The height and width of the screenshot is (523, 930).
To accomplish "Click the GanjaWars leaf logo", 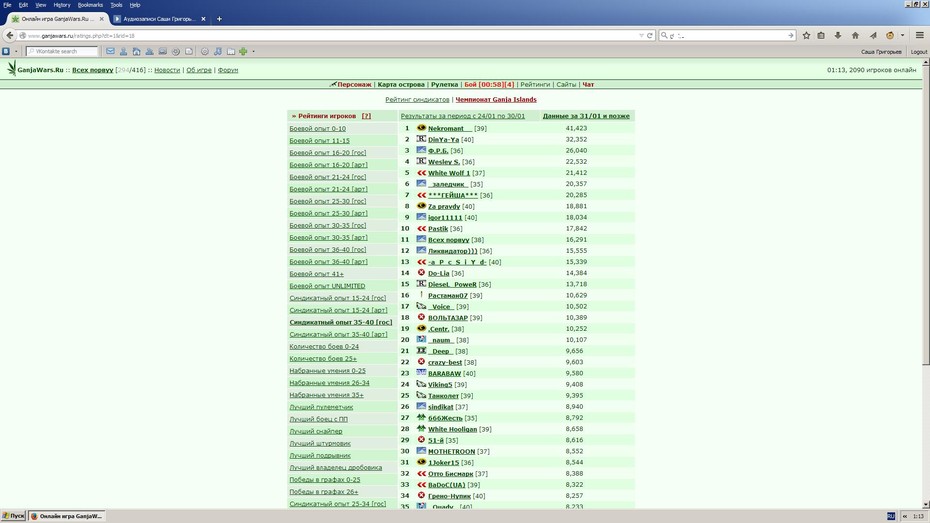I will click(11, 69).
